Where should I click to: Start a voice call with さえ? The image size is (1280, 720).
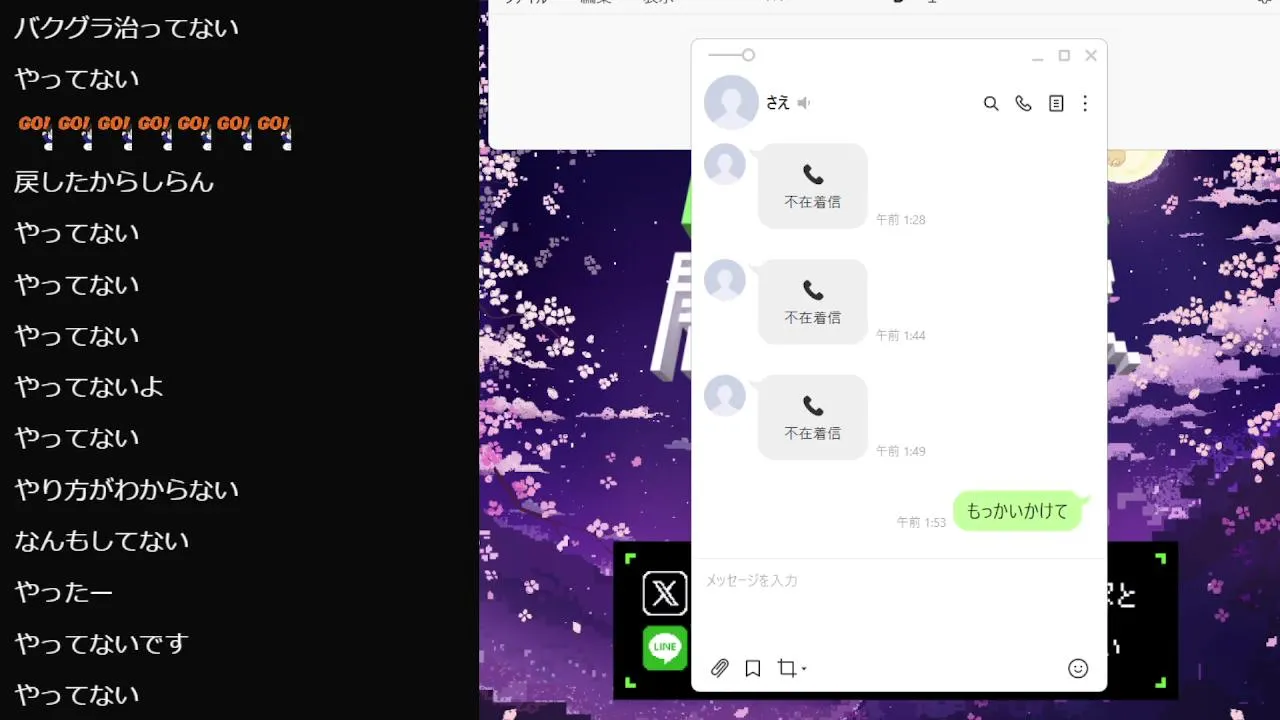coord(1023,103)
